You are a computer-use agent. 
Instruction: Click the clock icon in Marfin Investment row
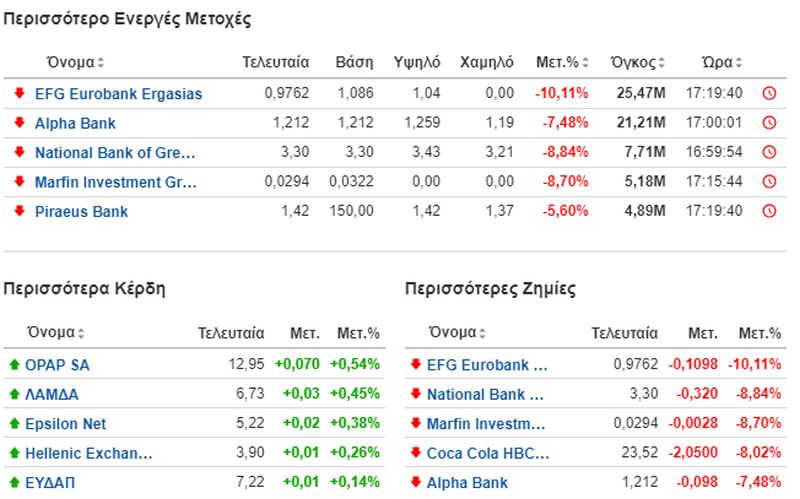coord(769,182)
